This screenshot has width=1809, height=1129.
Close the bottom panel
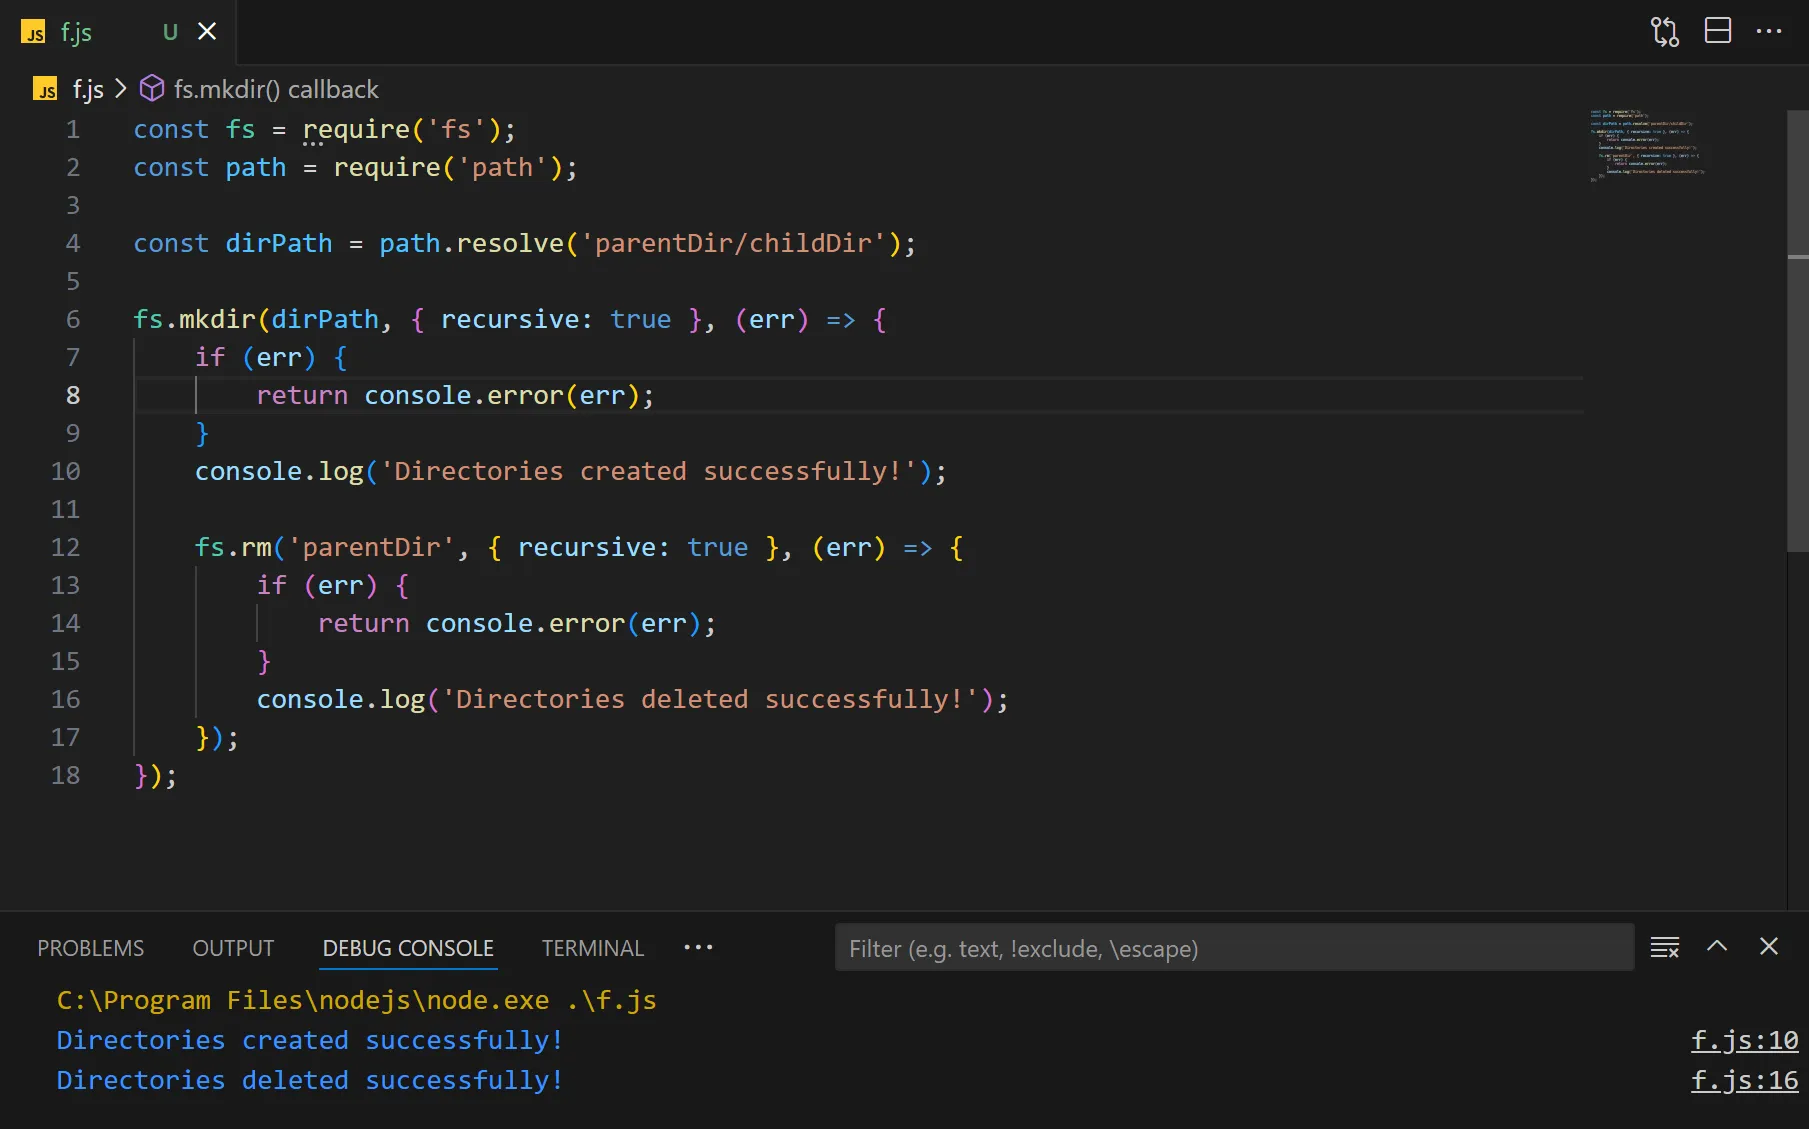1769,946
